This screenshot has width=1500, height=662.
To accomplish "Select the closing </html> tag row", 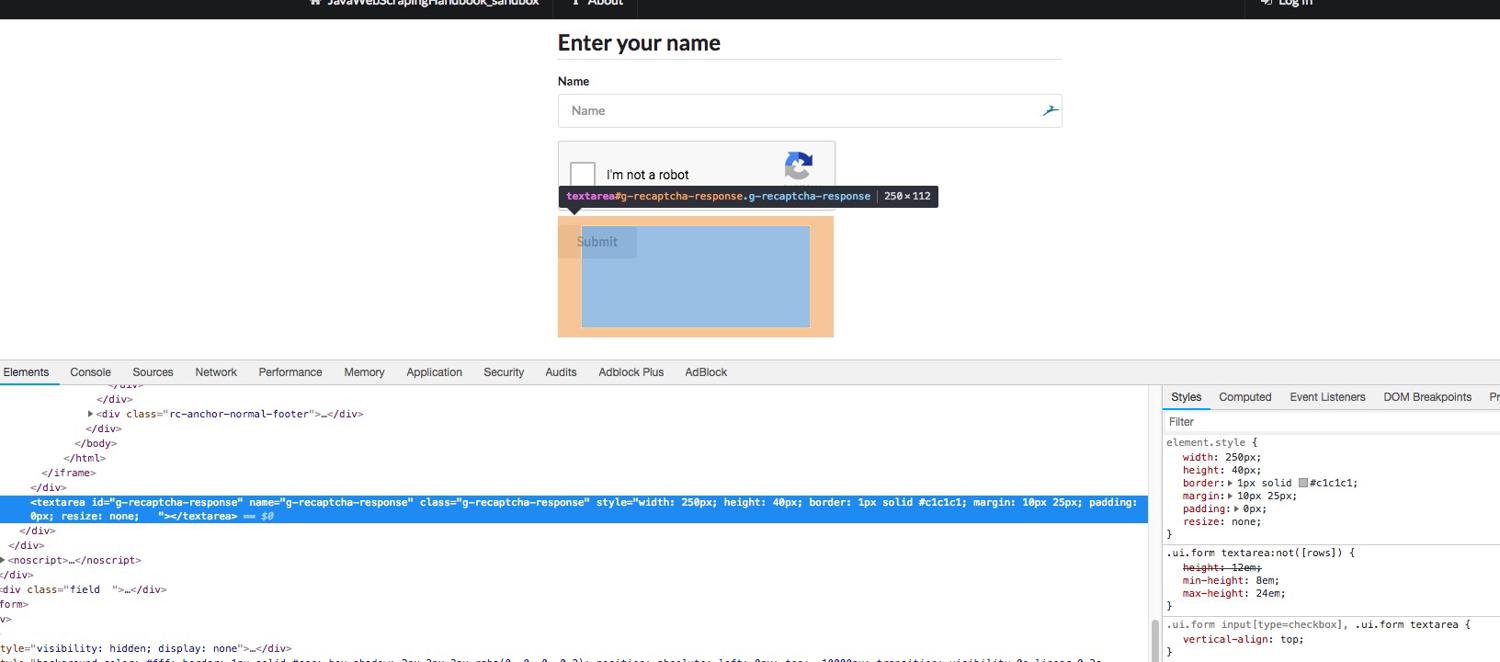I will 84,458.
